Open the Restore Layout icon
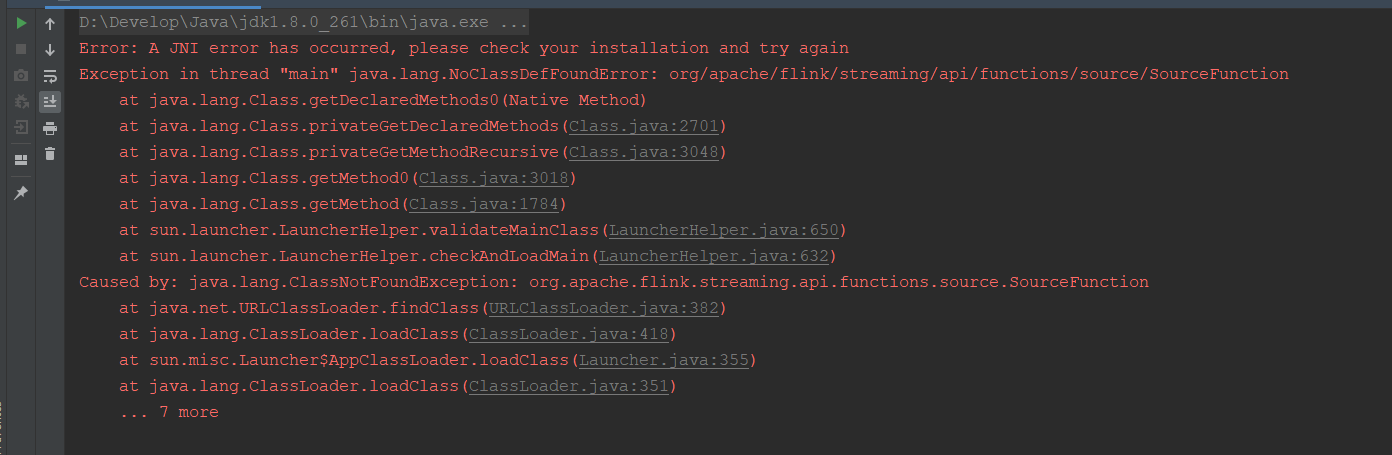The image size is (1392, 455). [x=20, y=159]
